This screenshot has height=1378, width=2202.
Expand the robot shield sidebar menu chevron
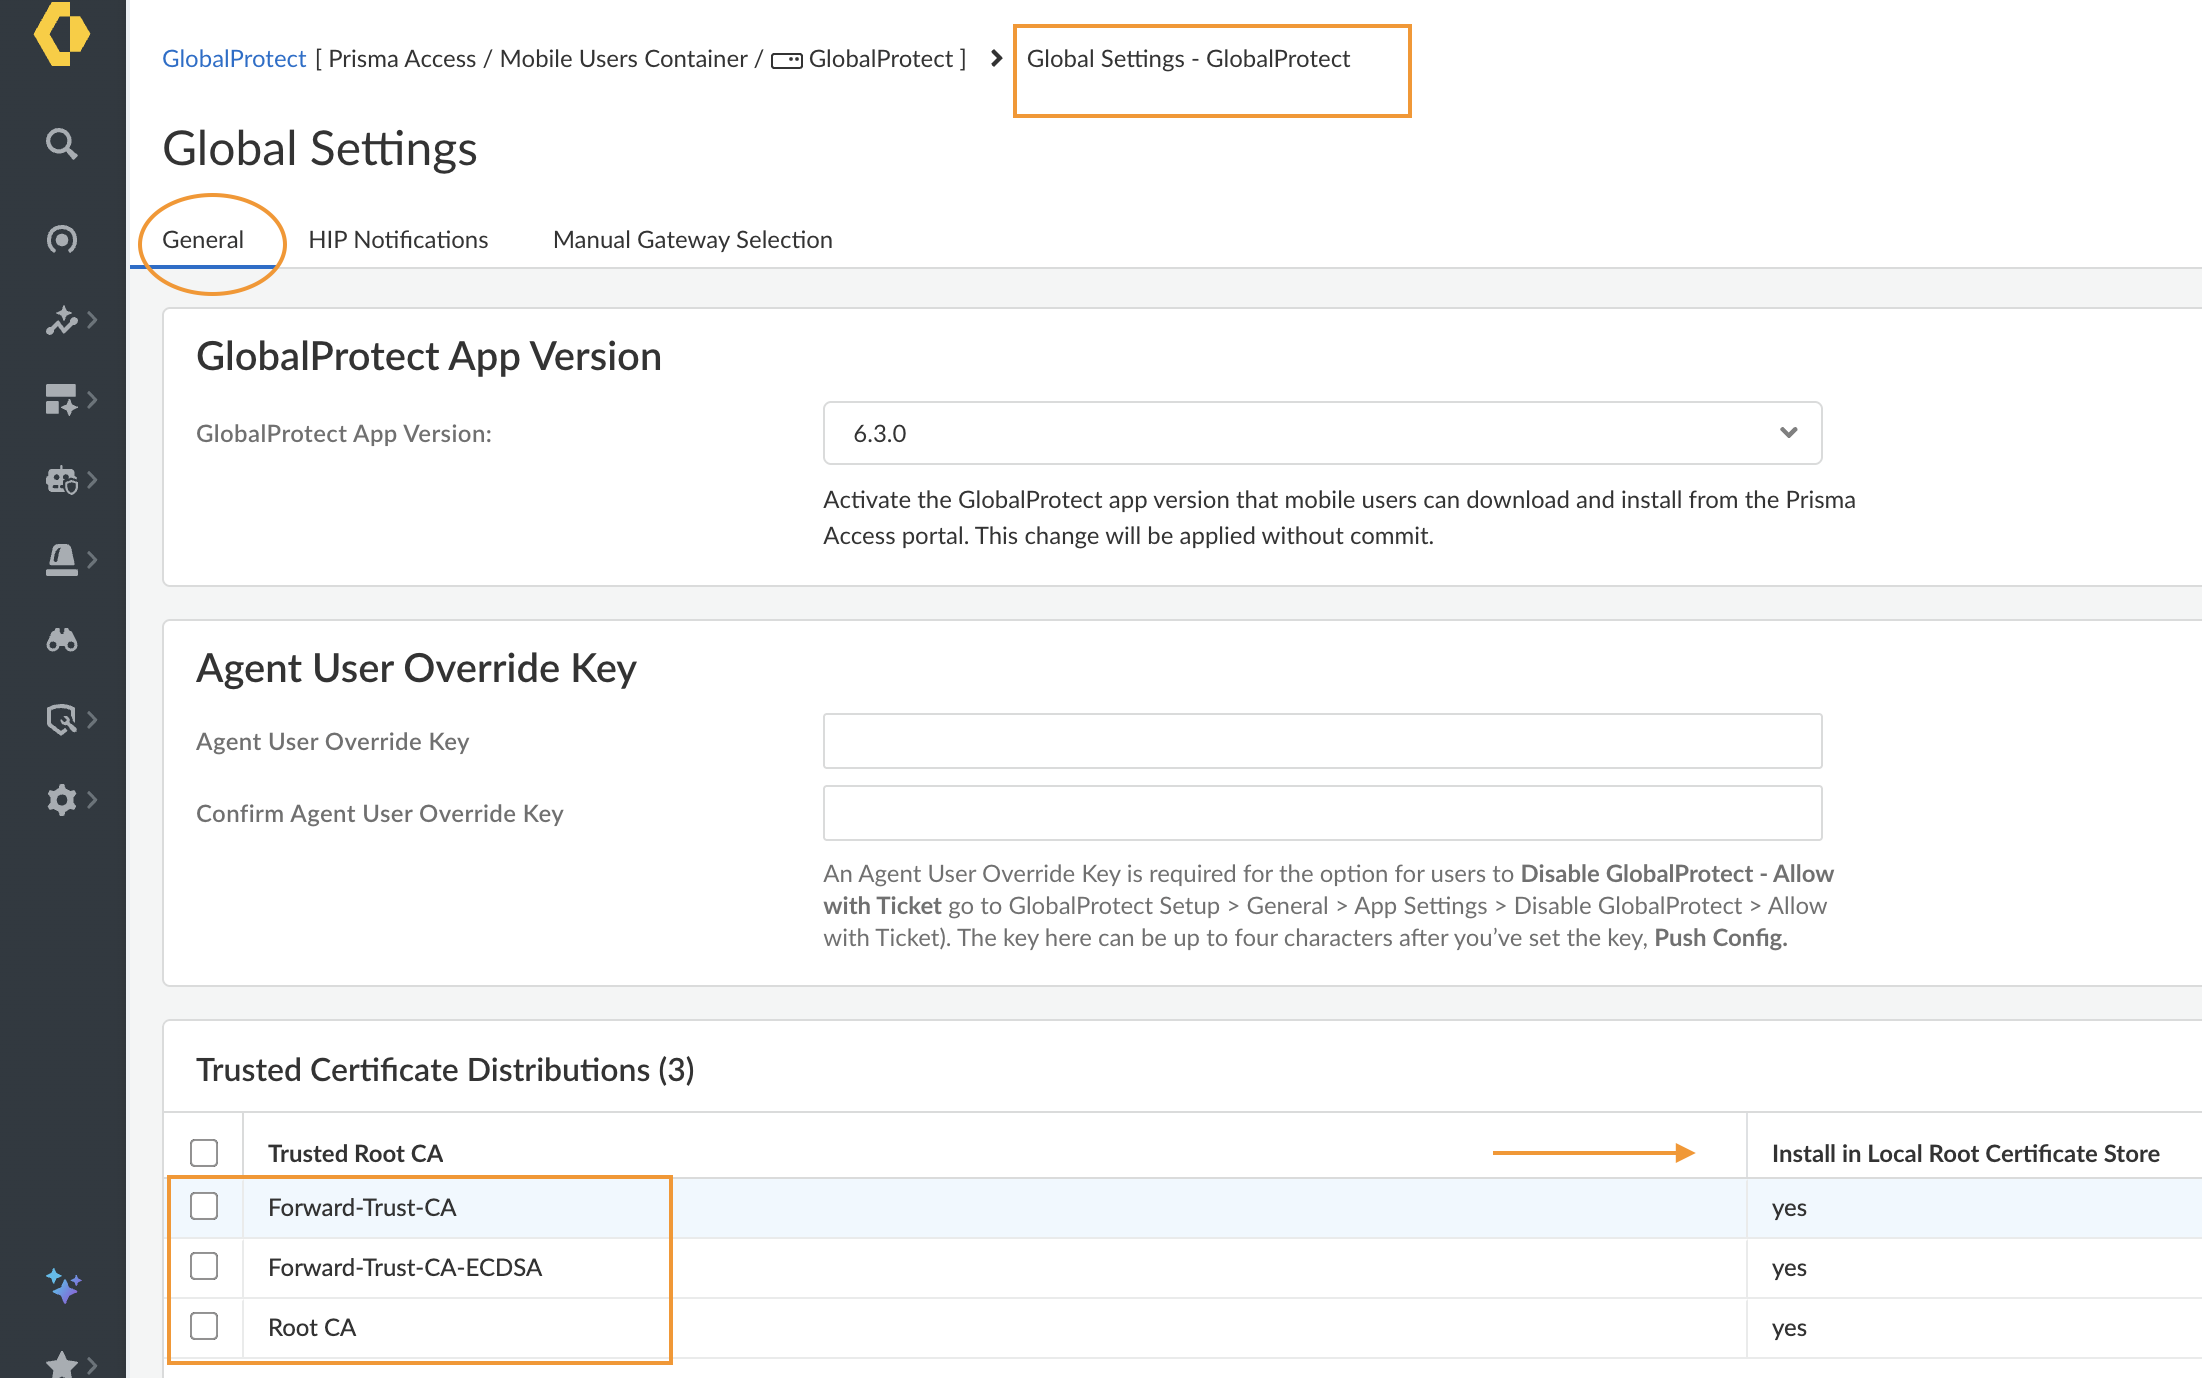click(x=92, y=480)
